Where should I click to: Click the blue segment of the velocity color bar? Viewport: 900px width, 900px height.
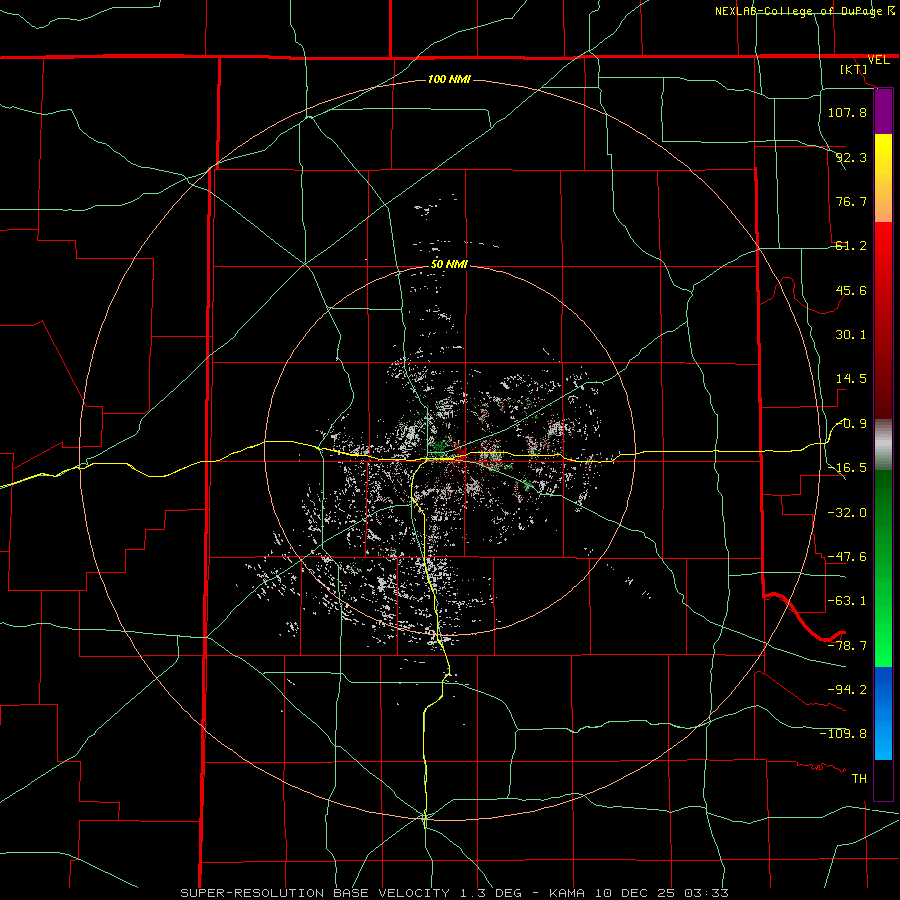tap(883, 713)
